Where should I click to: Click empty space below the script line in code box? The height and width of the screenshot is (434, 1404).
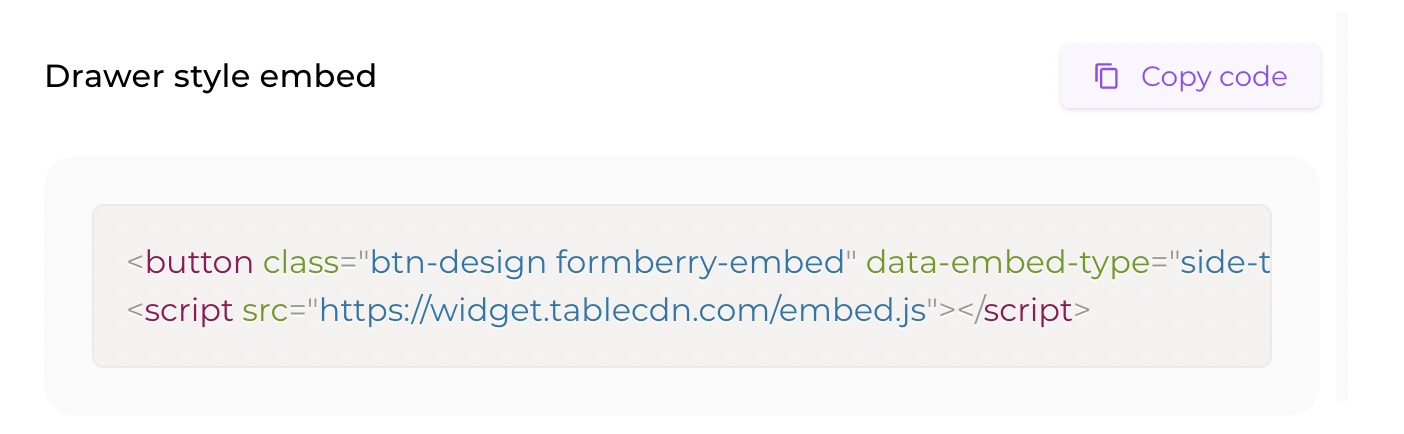[x=681, y=347]
